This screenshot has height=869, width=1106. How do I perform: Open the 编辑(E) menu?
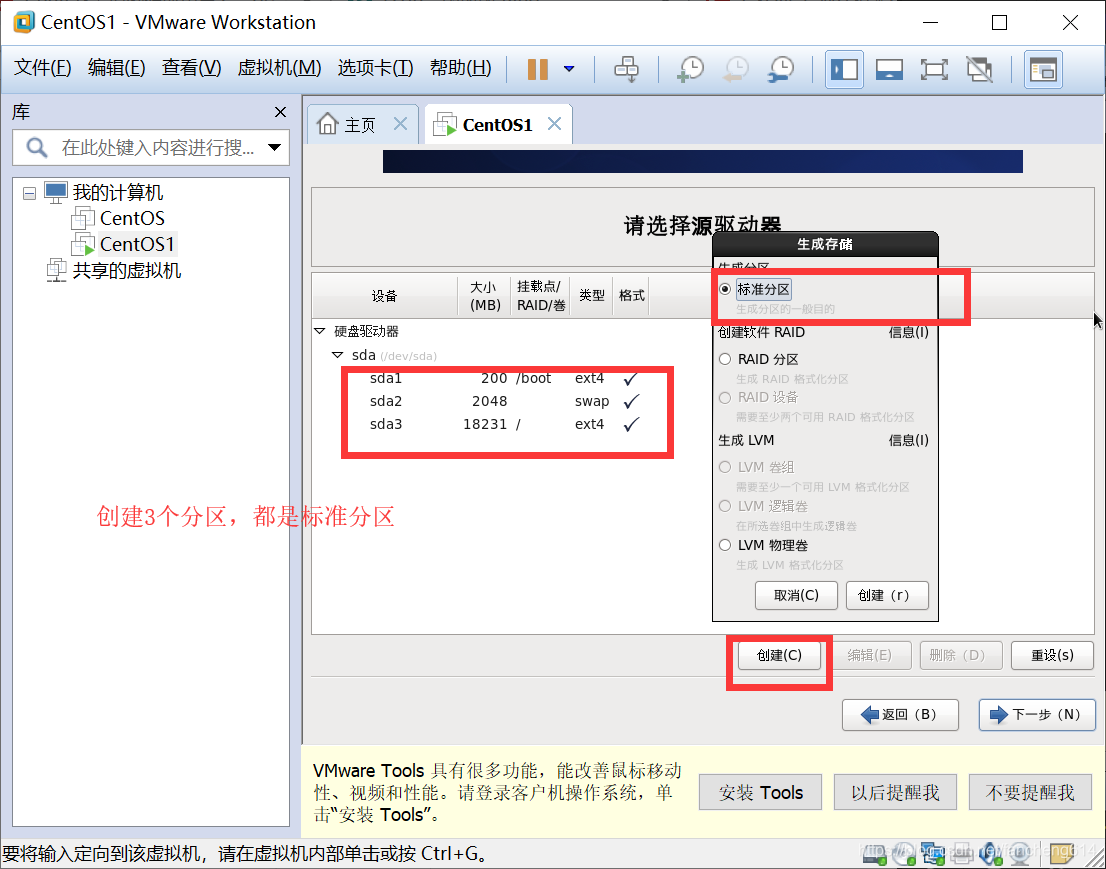click(x=116, y=68)
